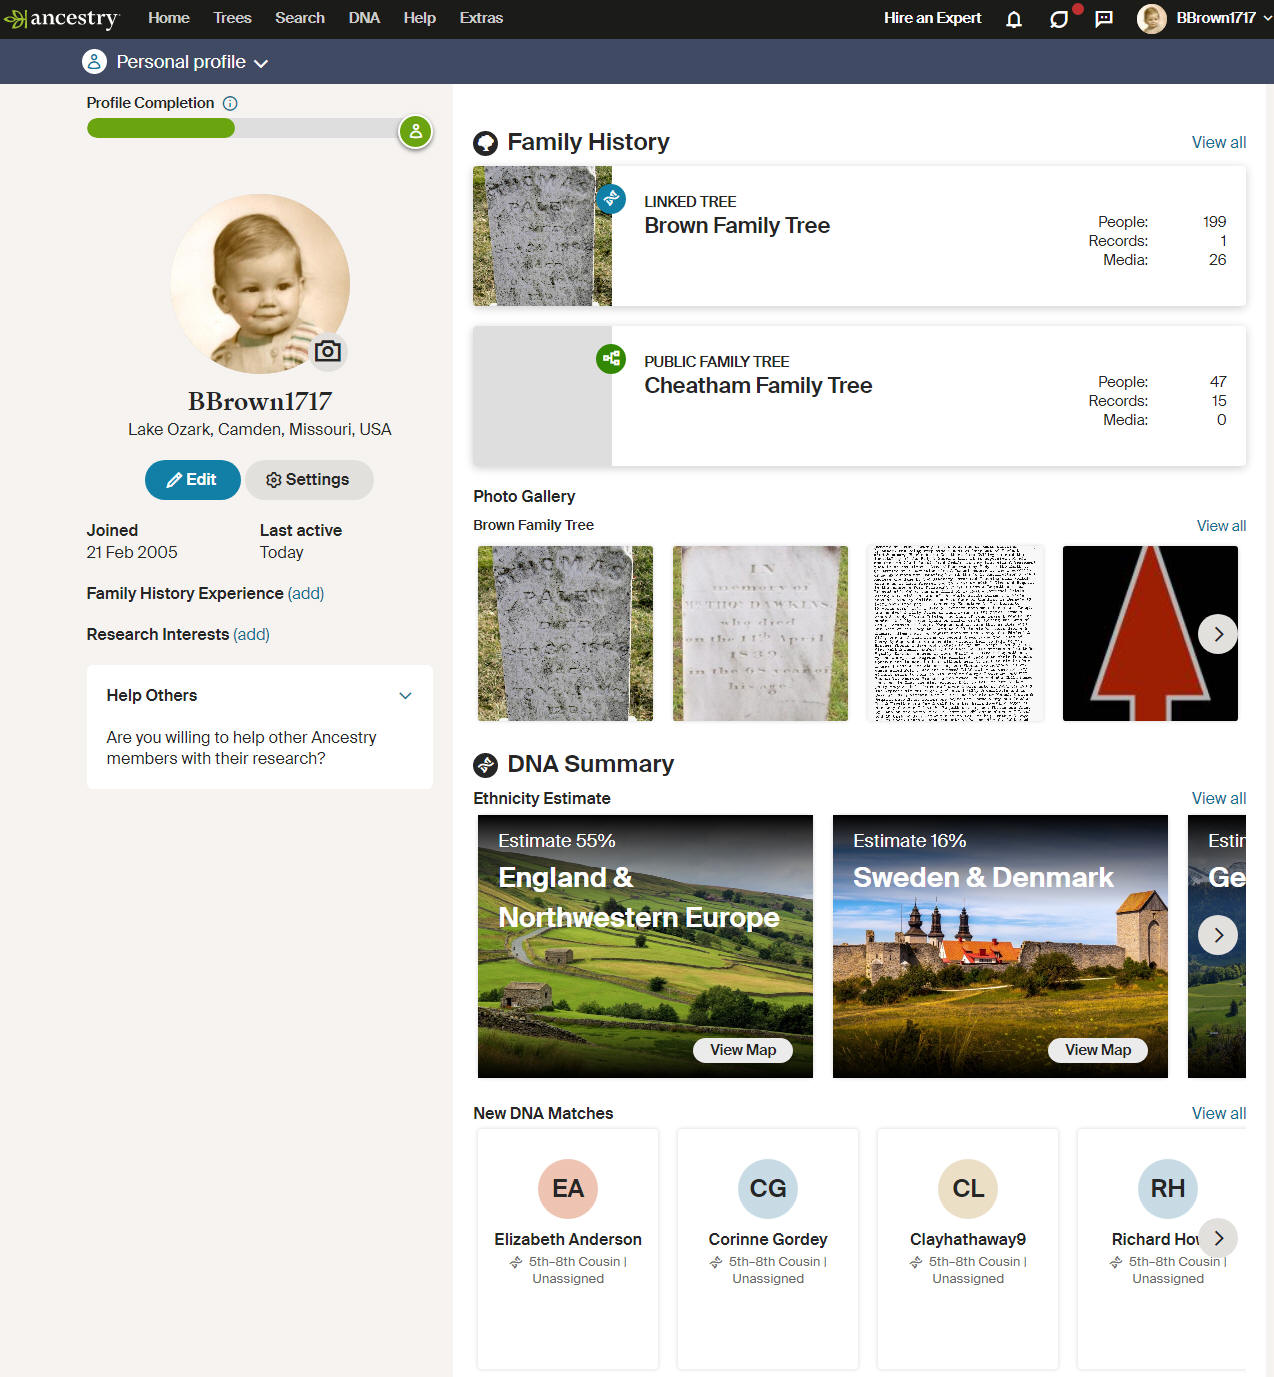This screenshot has width=1274, height=1377.
Task: Collapse the Help Others section
Action: point(405,696)
